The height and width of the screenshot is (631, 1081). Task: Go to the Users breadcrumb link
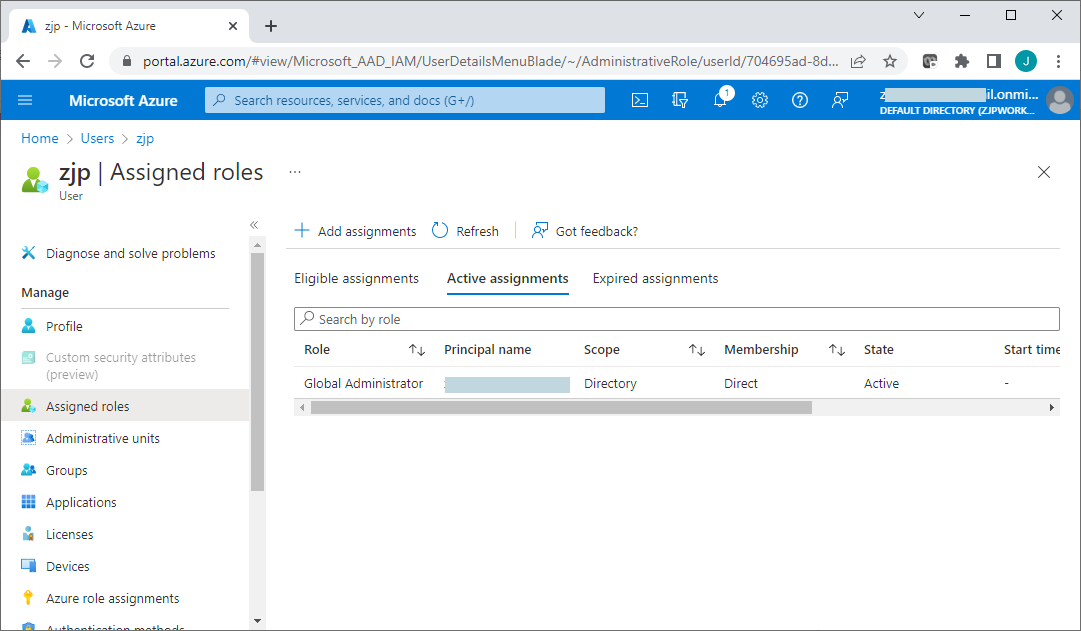97,139
